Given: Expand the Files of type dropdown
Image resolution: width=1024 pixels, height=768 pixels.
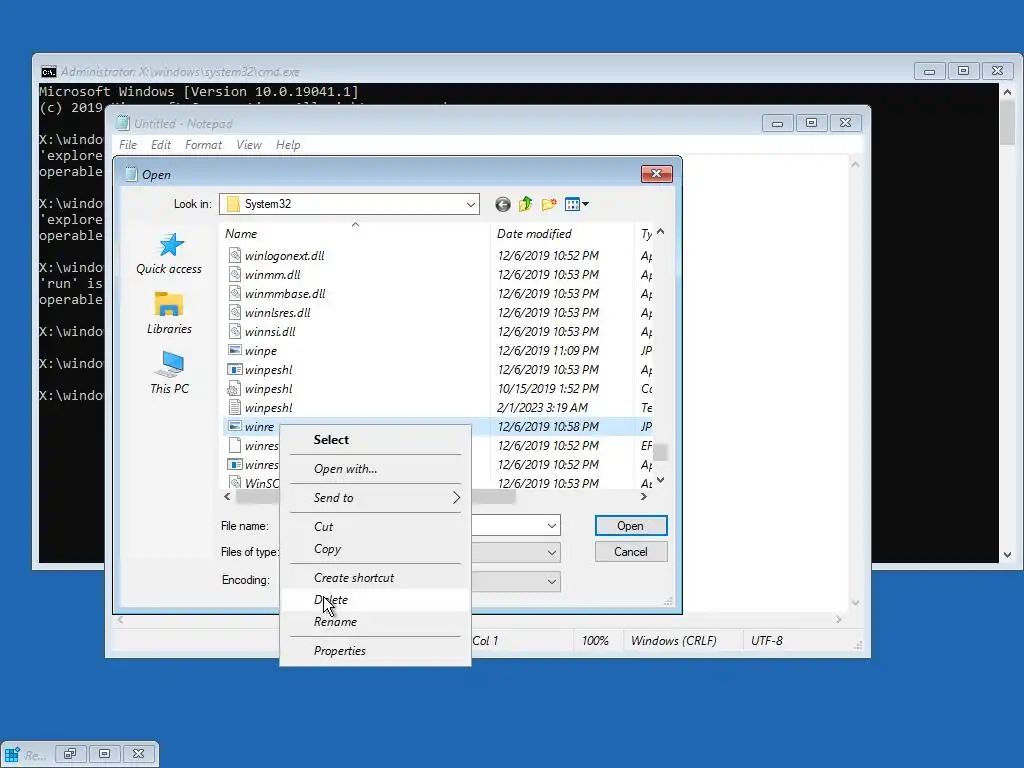Looking at the screenshot, I should (x=552, y=553).
